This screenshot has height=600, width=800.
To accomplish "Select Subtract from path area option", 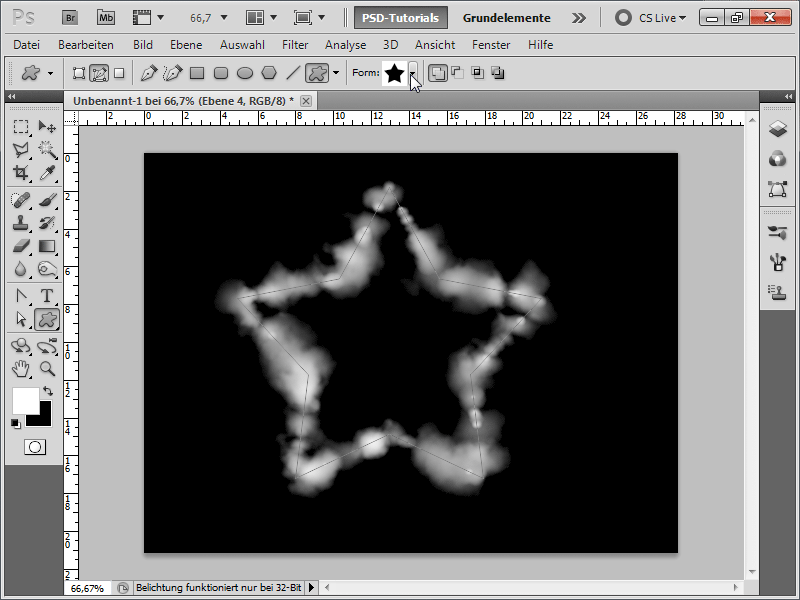I will click(x=458, y=73).
